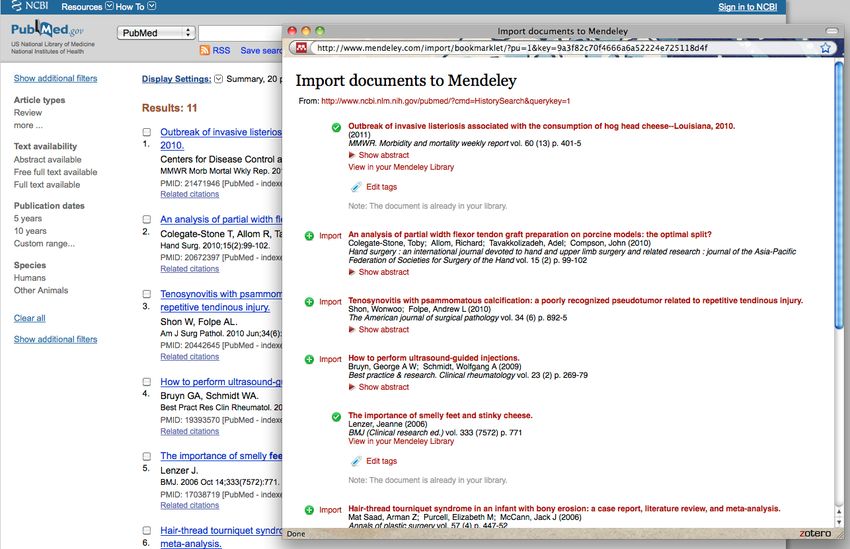850x549 pixels.
Task: Check the box for result 5 smelly feet
Action: [147, 456]
